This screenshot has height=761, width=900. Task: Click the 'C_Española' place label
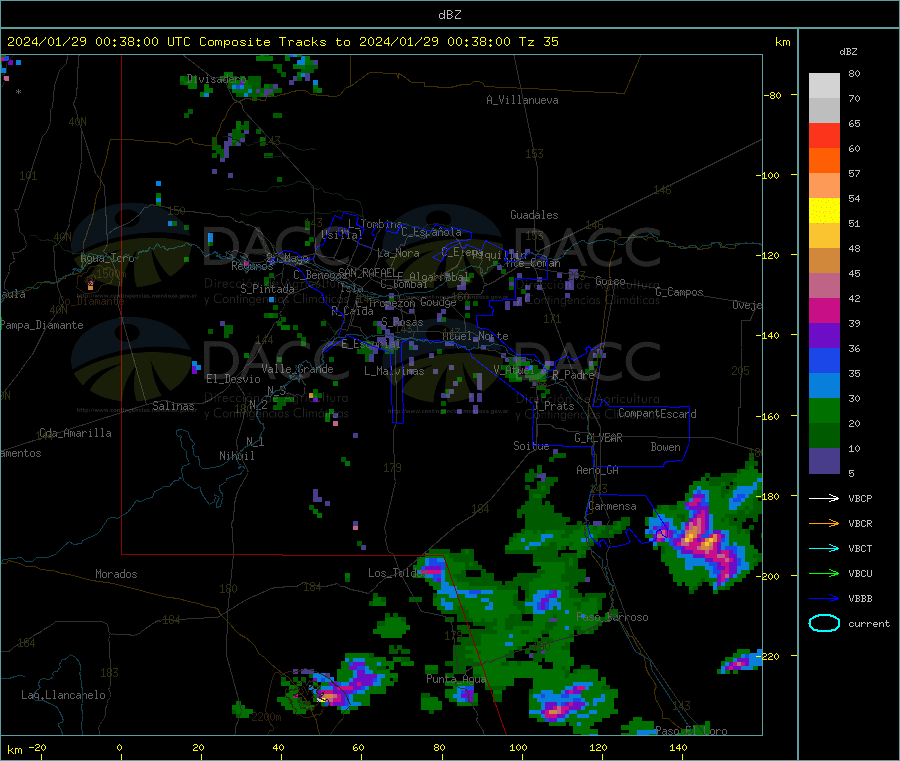tap(431, 232)
